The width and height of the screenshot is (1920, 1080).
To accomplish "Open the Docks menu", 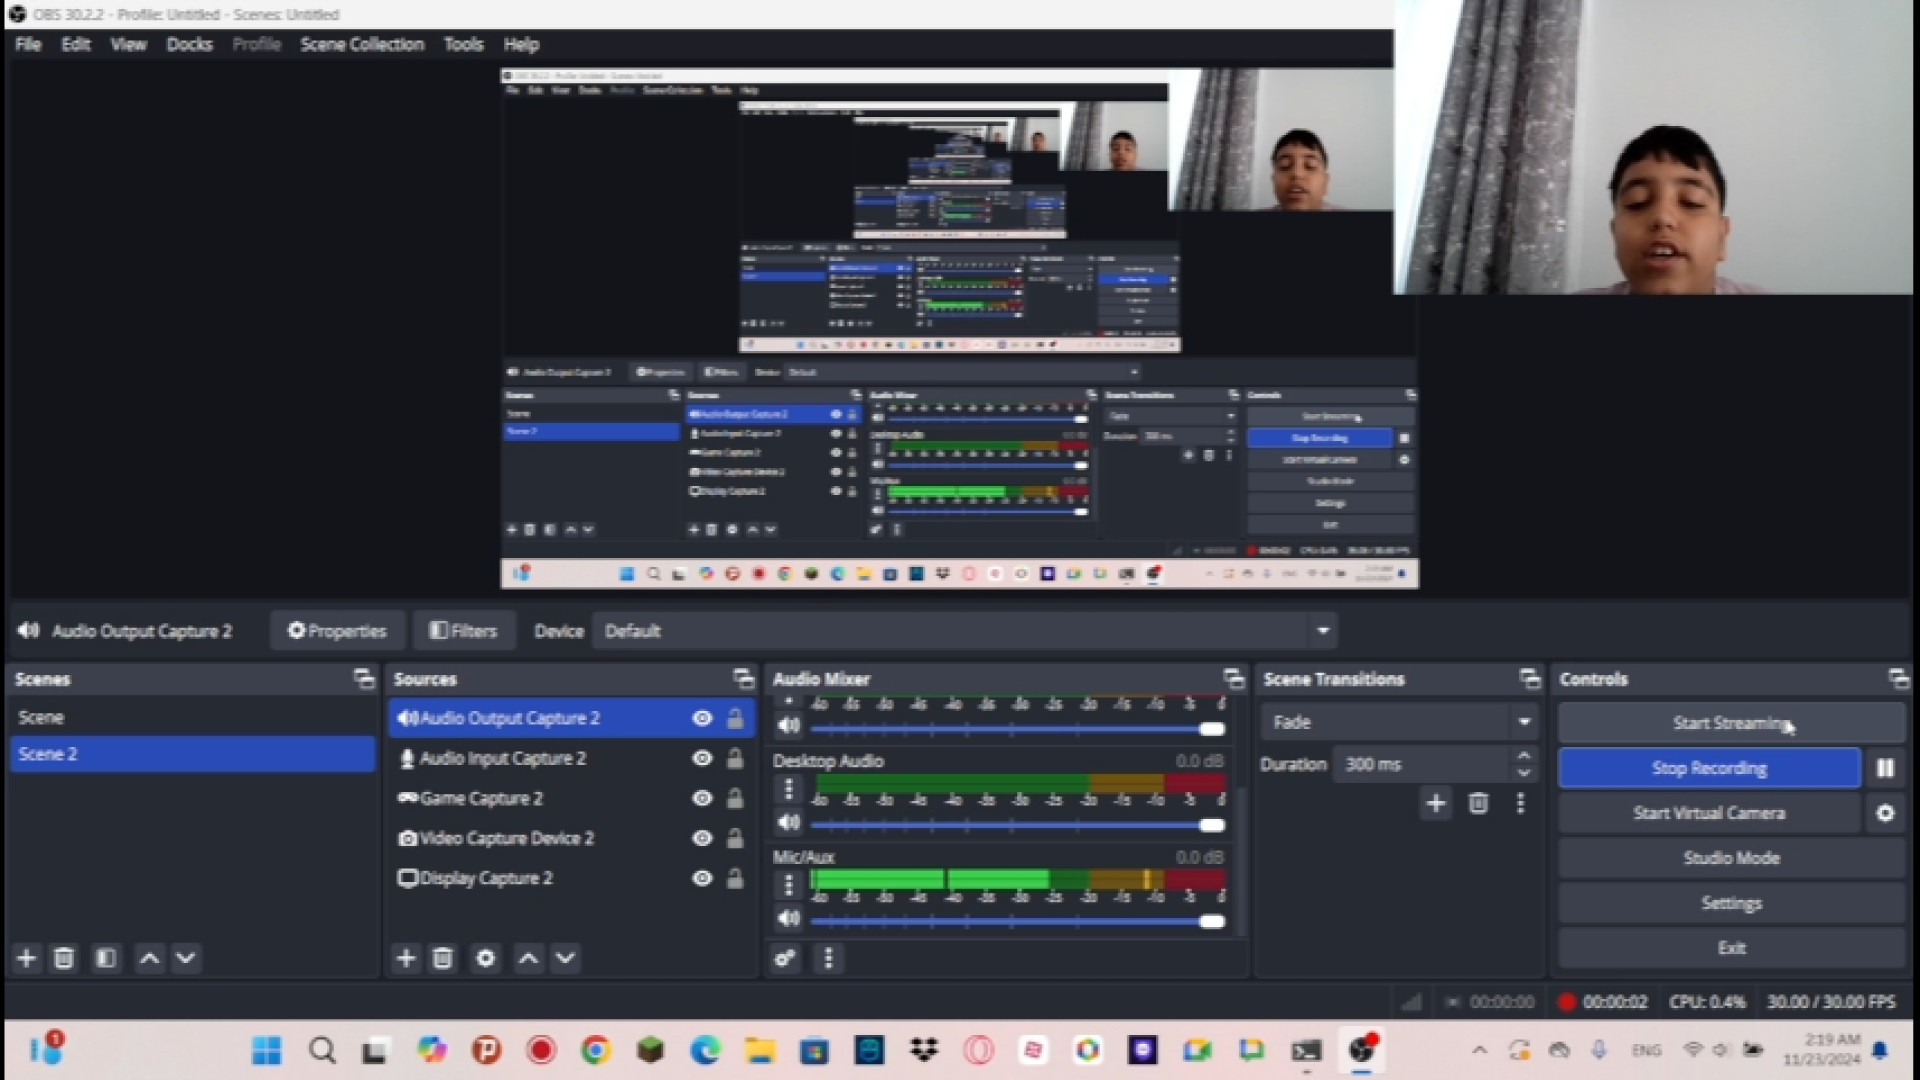I will pyautogui.click(x=189, y=44).
